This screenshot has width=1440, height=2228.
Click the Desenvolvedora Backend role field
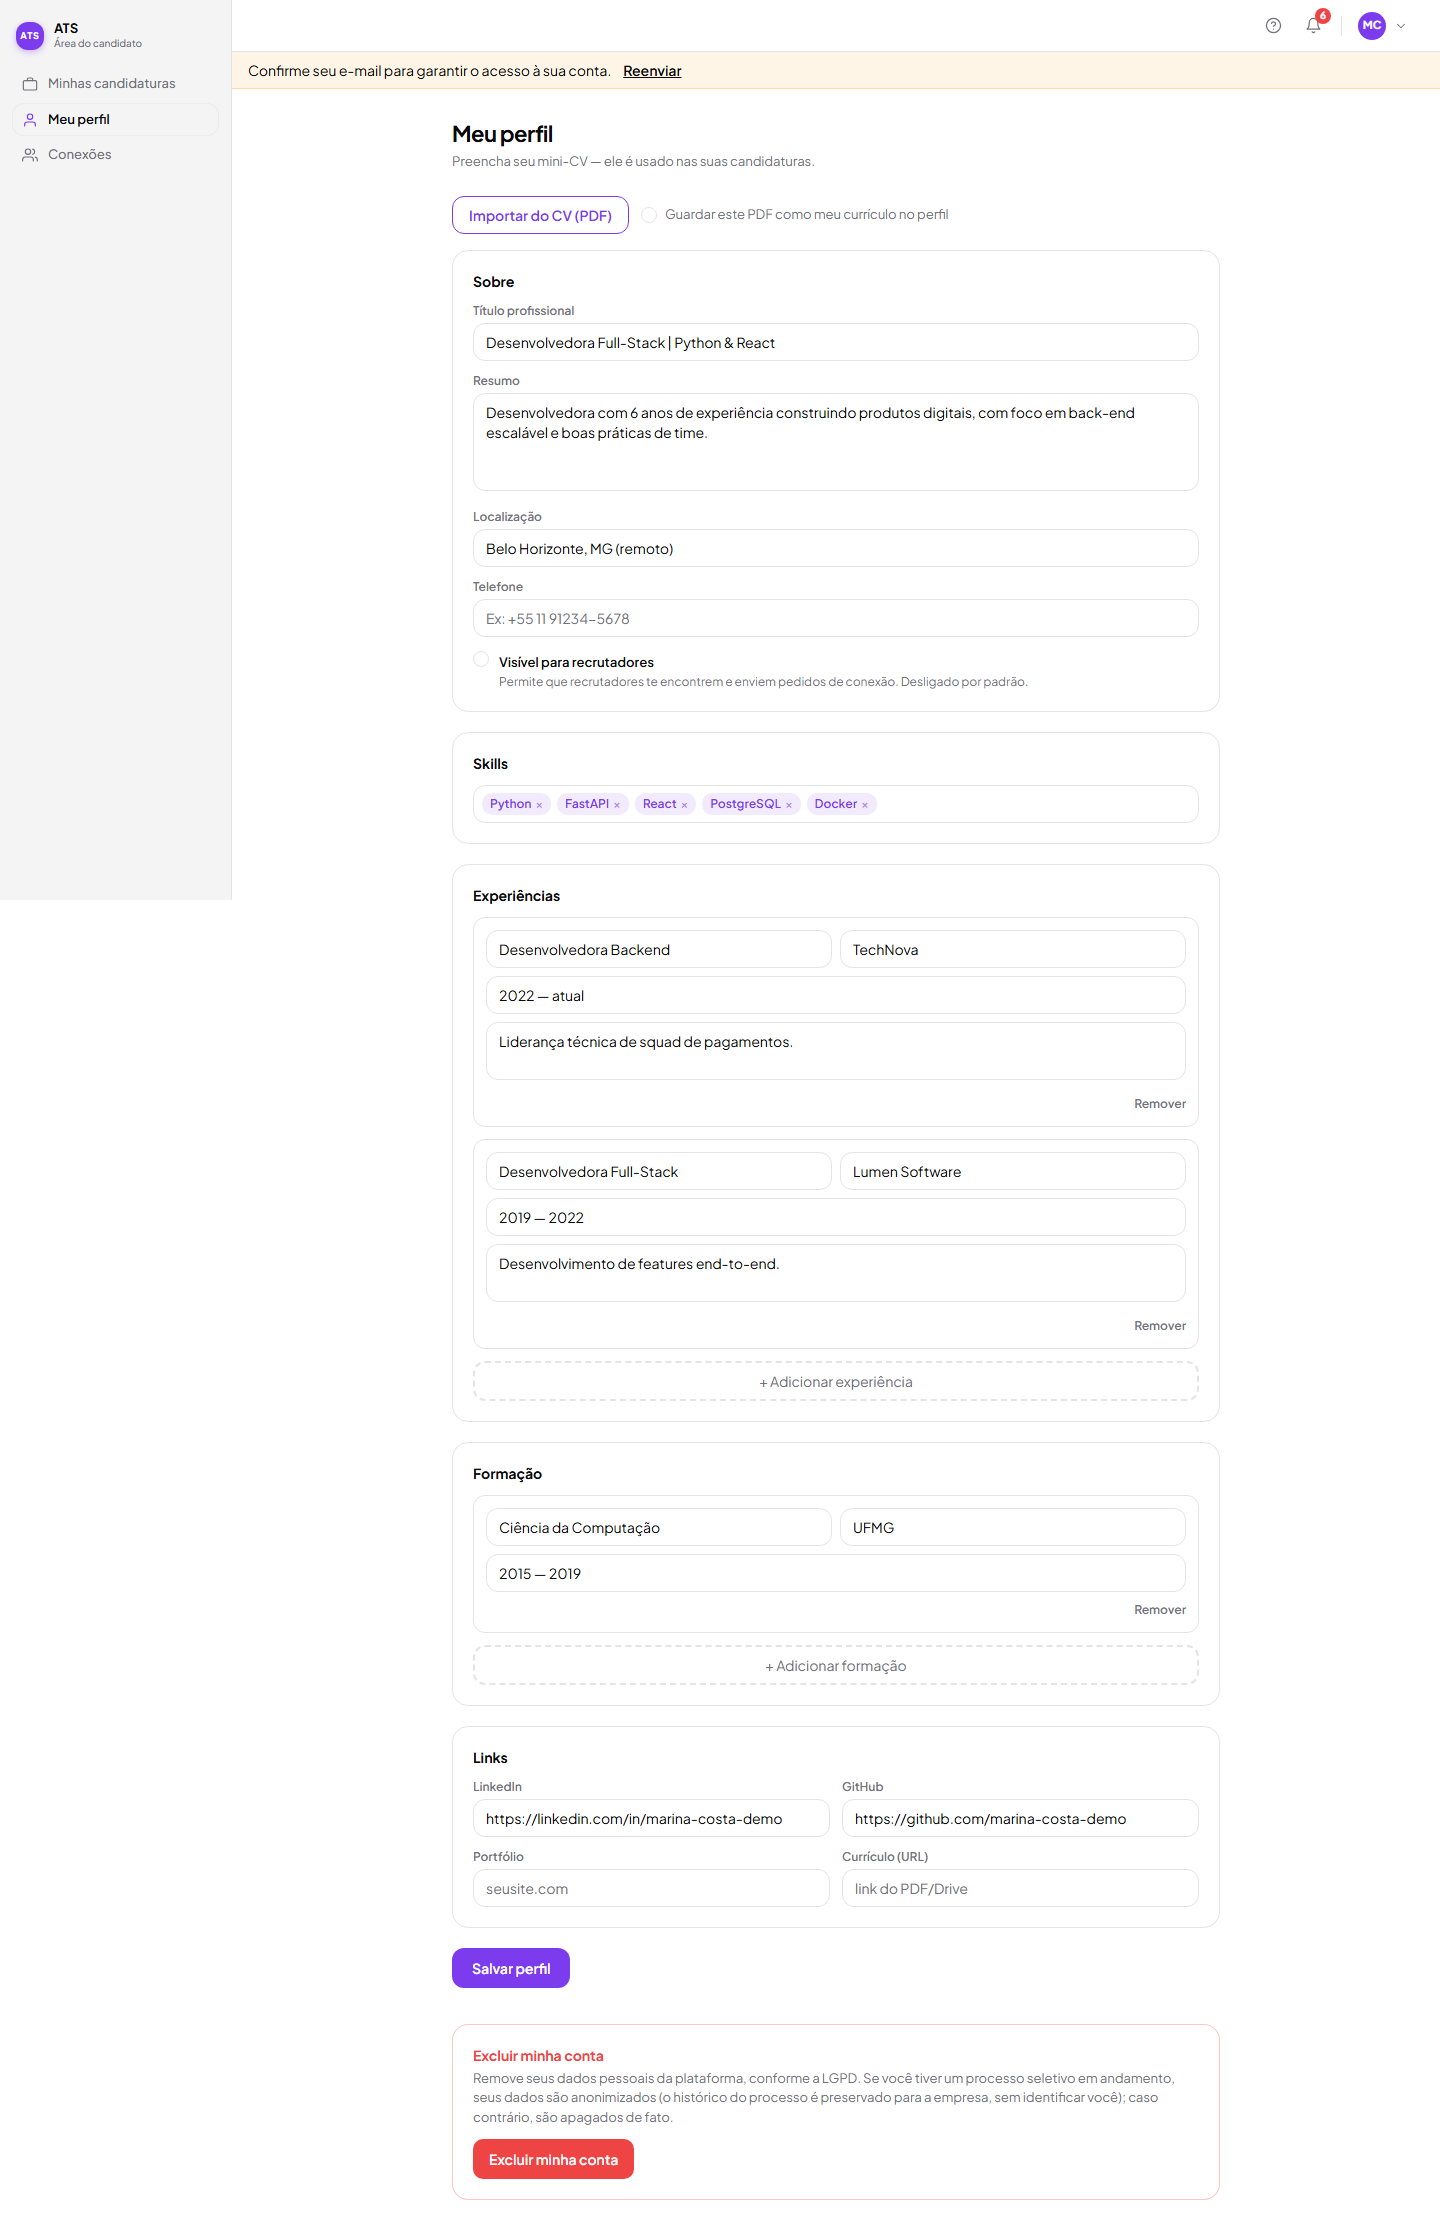pos(659,949)
